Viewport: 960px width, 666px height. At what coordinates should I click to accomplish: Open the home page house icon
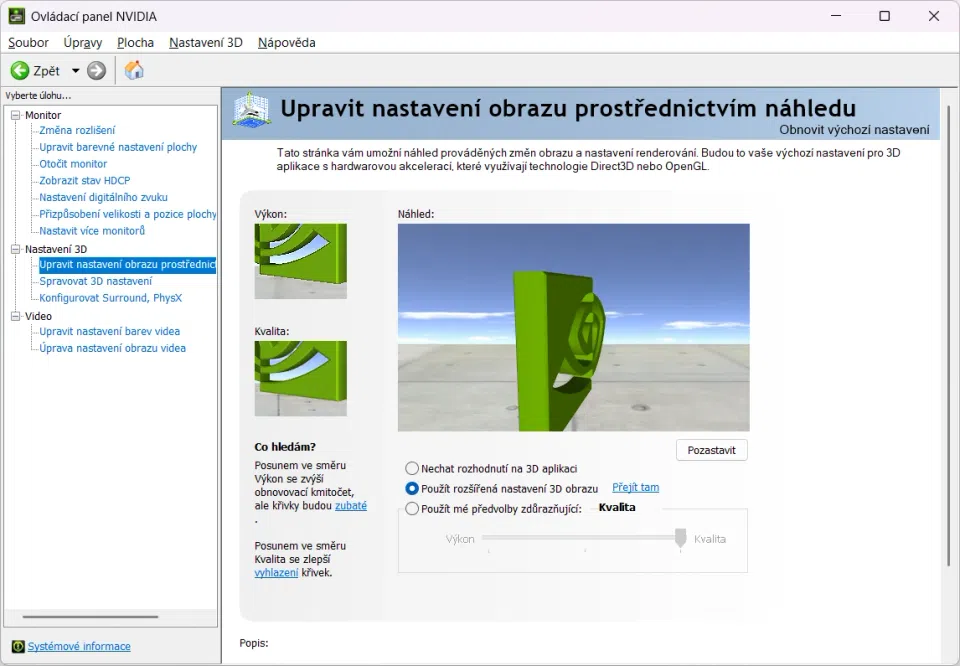[x=133, y=70]
